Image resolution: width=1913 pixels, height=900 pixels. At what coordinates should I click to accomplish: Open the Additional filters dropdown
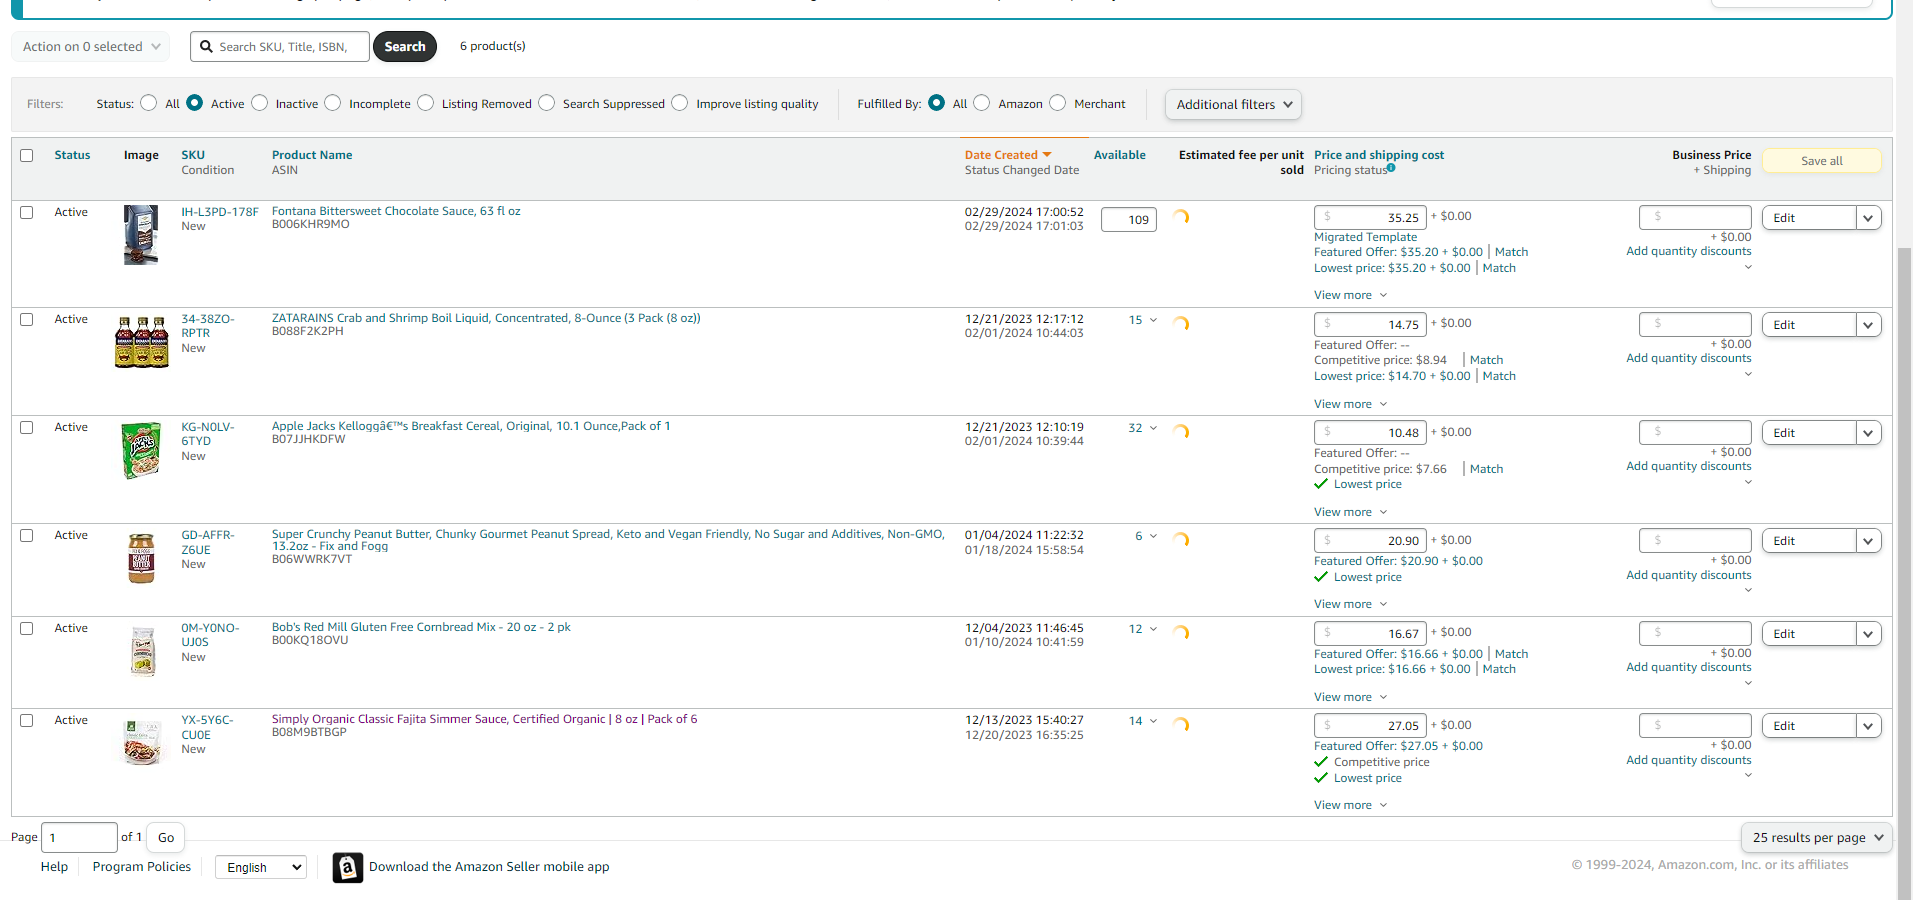click(x=1233, y=104)
